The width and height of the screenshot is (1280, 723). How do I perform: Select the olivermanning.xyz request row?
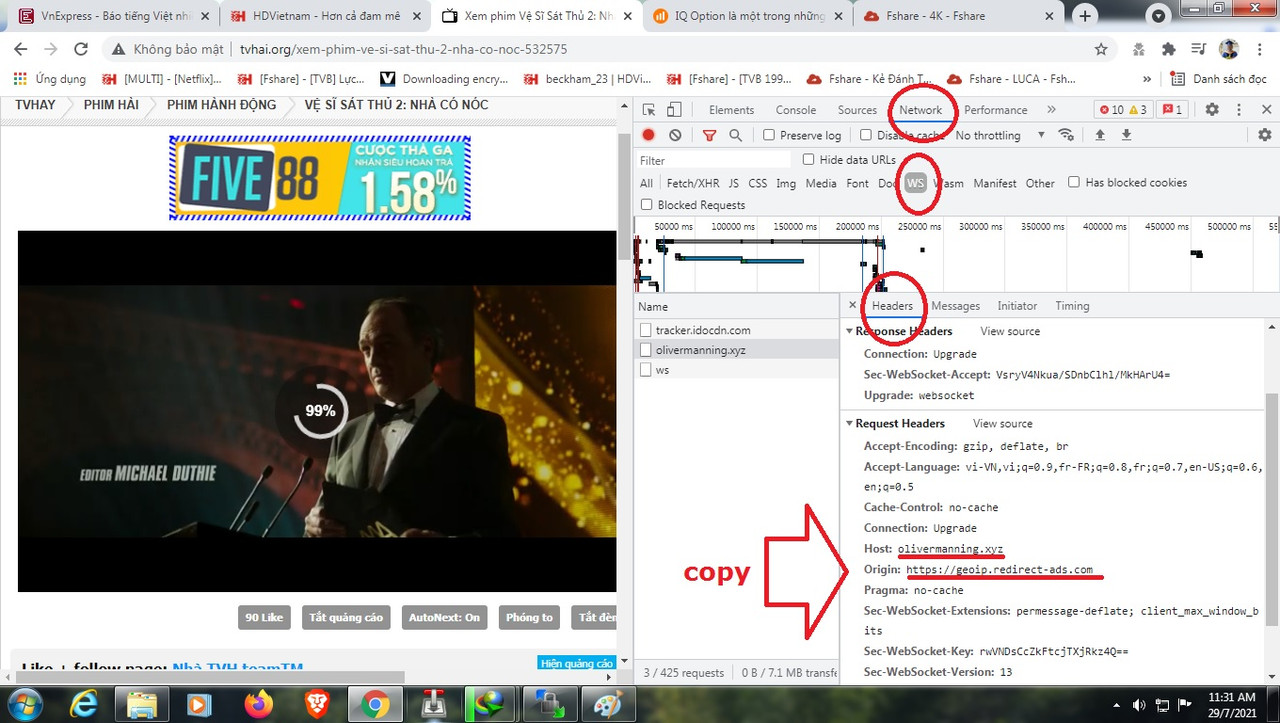tap(737, 350)
